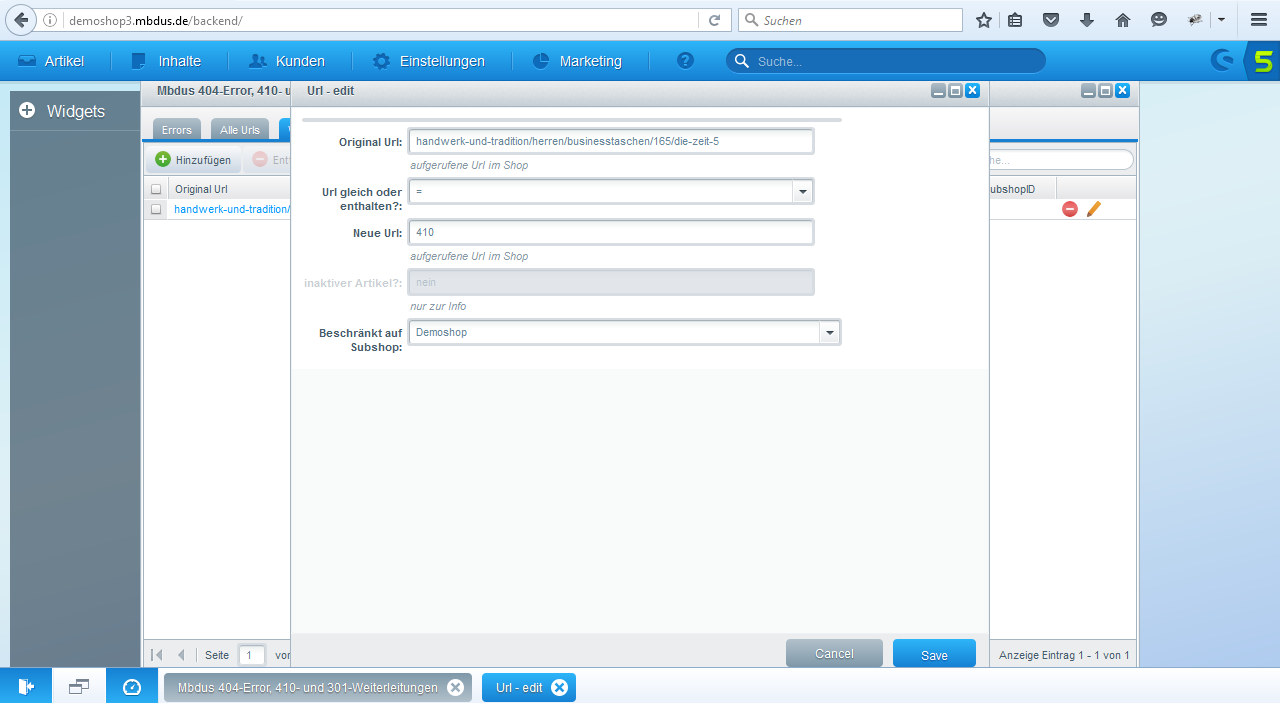Click the performance monitor icon in the bottom taskbar
This screenshot has width=1280, height=703.
[131, 686]
